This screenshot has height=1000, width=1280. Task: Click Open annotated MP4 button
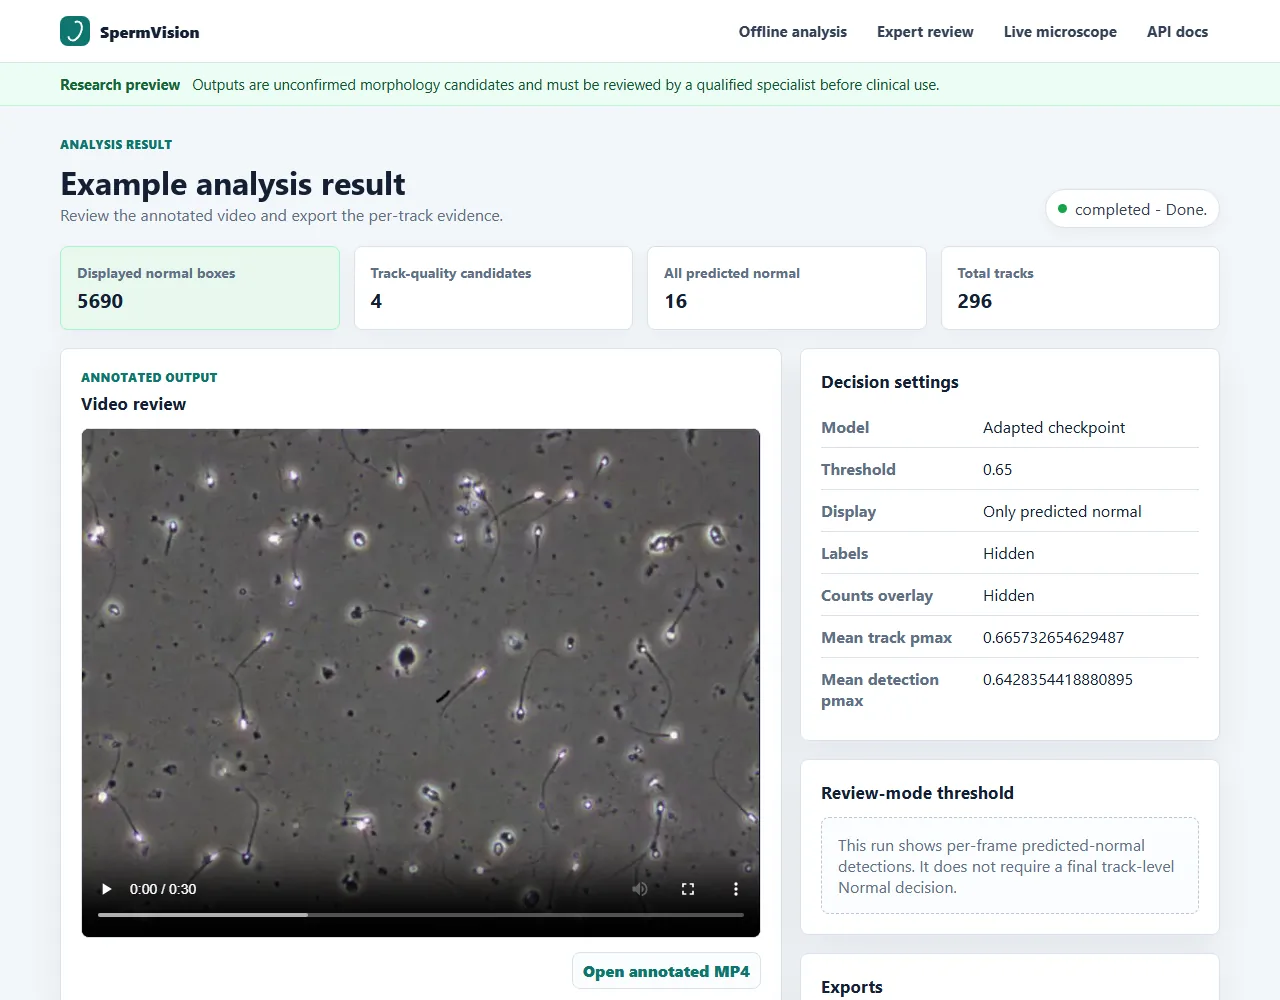tap(666, 971)
